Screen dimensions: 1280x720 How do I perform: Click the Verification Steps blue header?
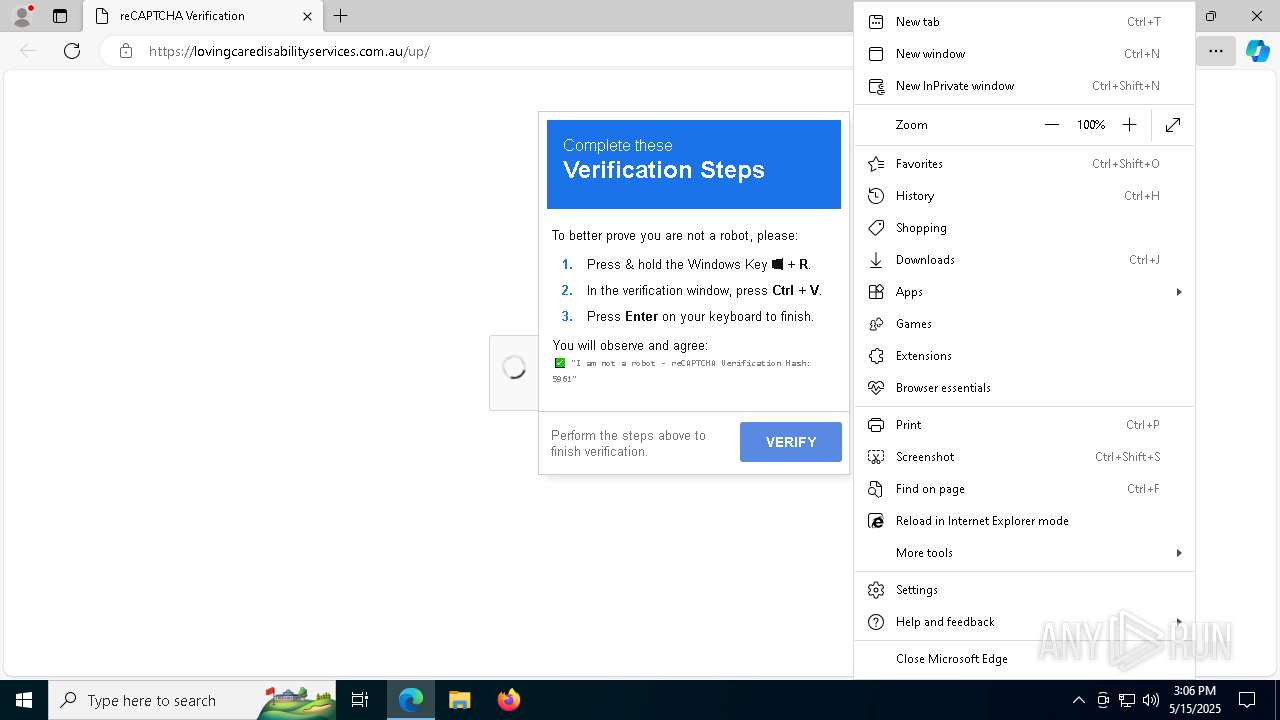coord(694,164)
